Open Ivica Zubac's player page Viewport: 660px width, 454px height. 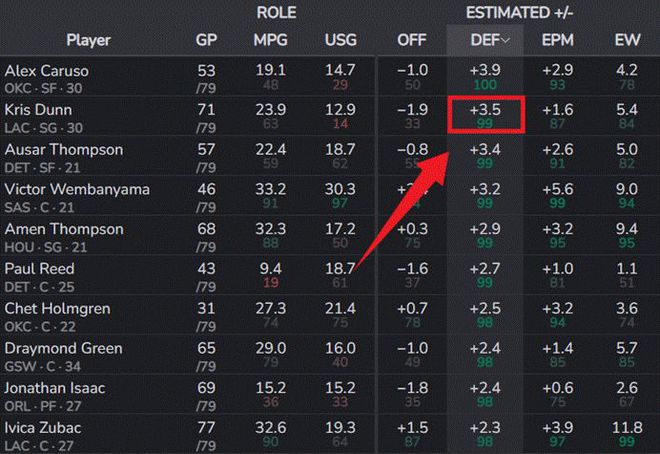pyautogui.click(x=45, y=428)
